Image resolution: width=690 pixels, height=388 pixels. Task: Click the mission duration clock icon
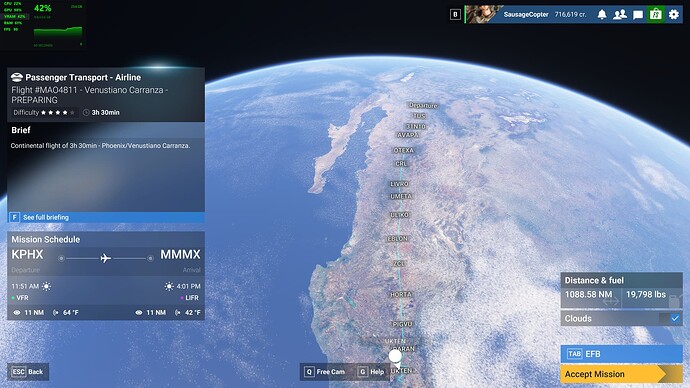click(86, 113)
